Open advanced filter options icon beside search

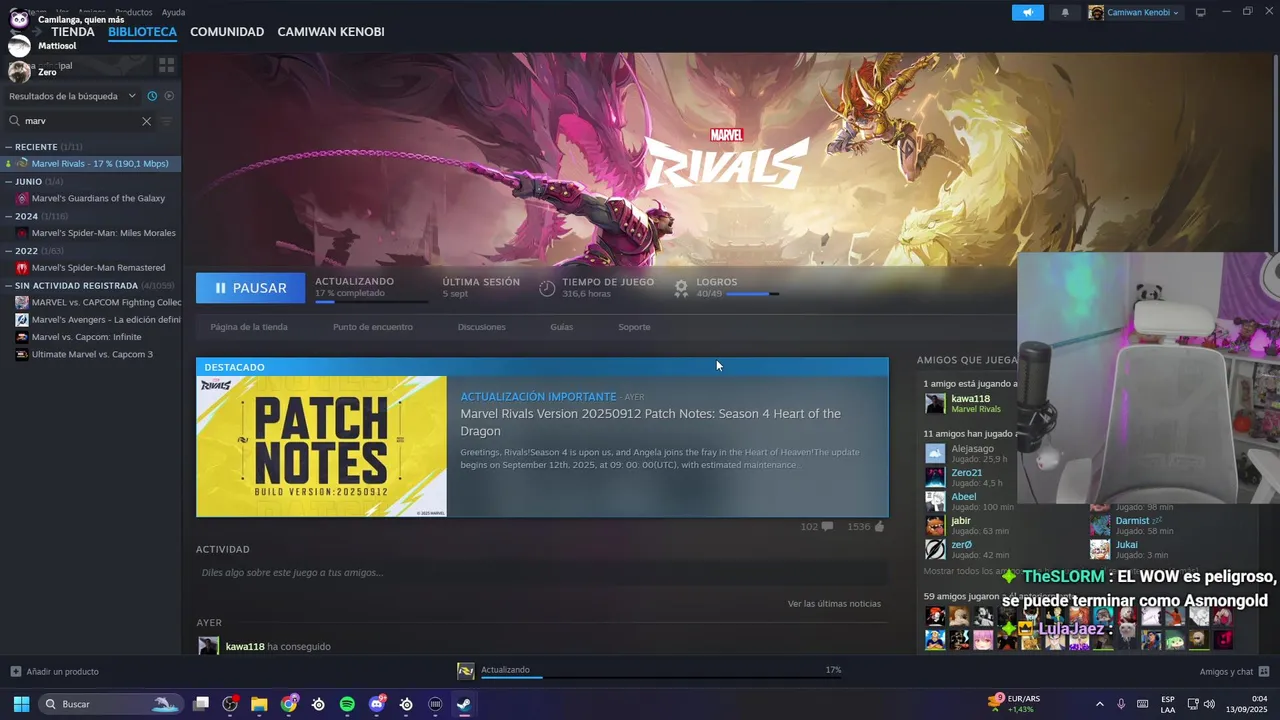166,121
